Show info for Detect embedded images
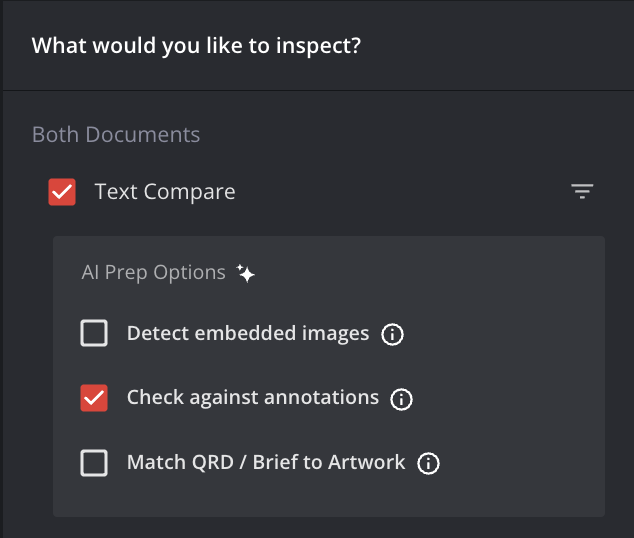The image size is (634, 538). (x=393, y=334)
